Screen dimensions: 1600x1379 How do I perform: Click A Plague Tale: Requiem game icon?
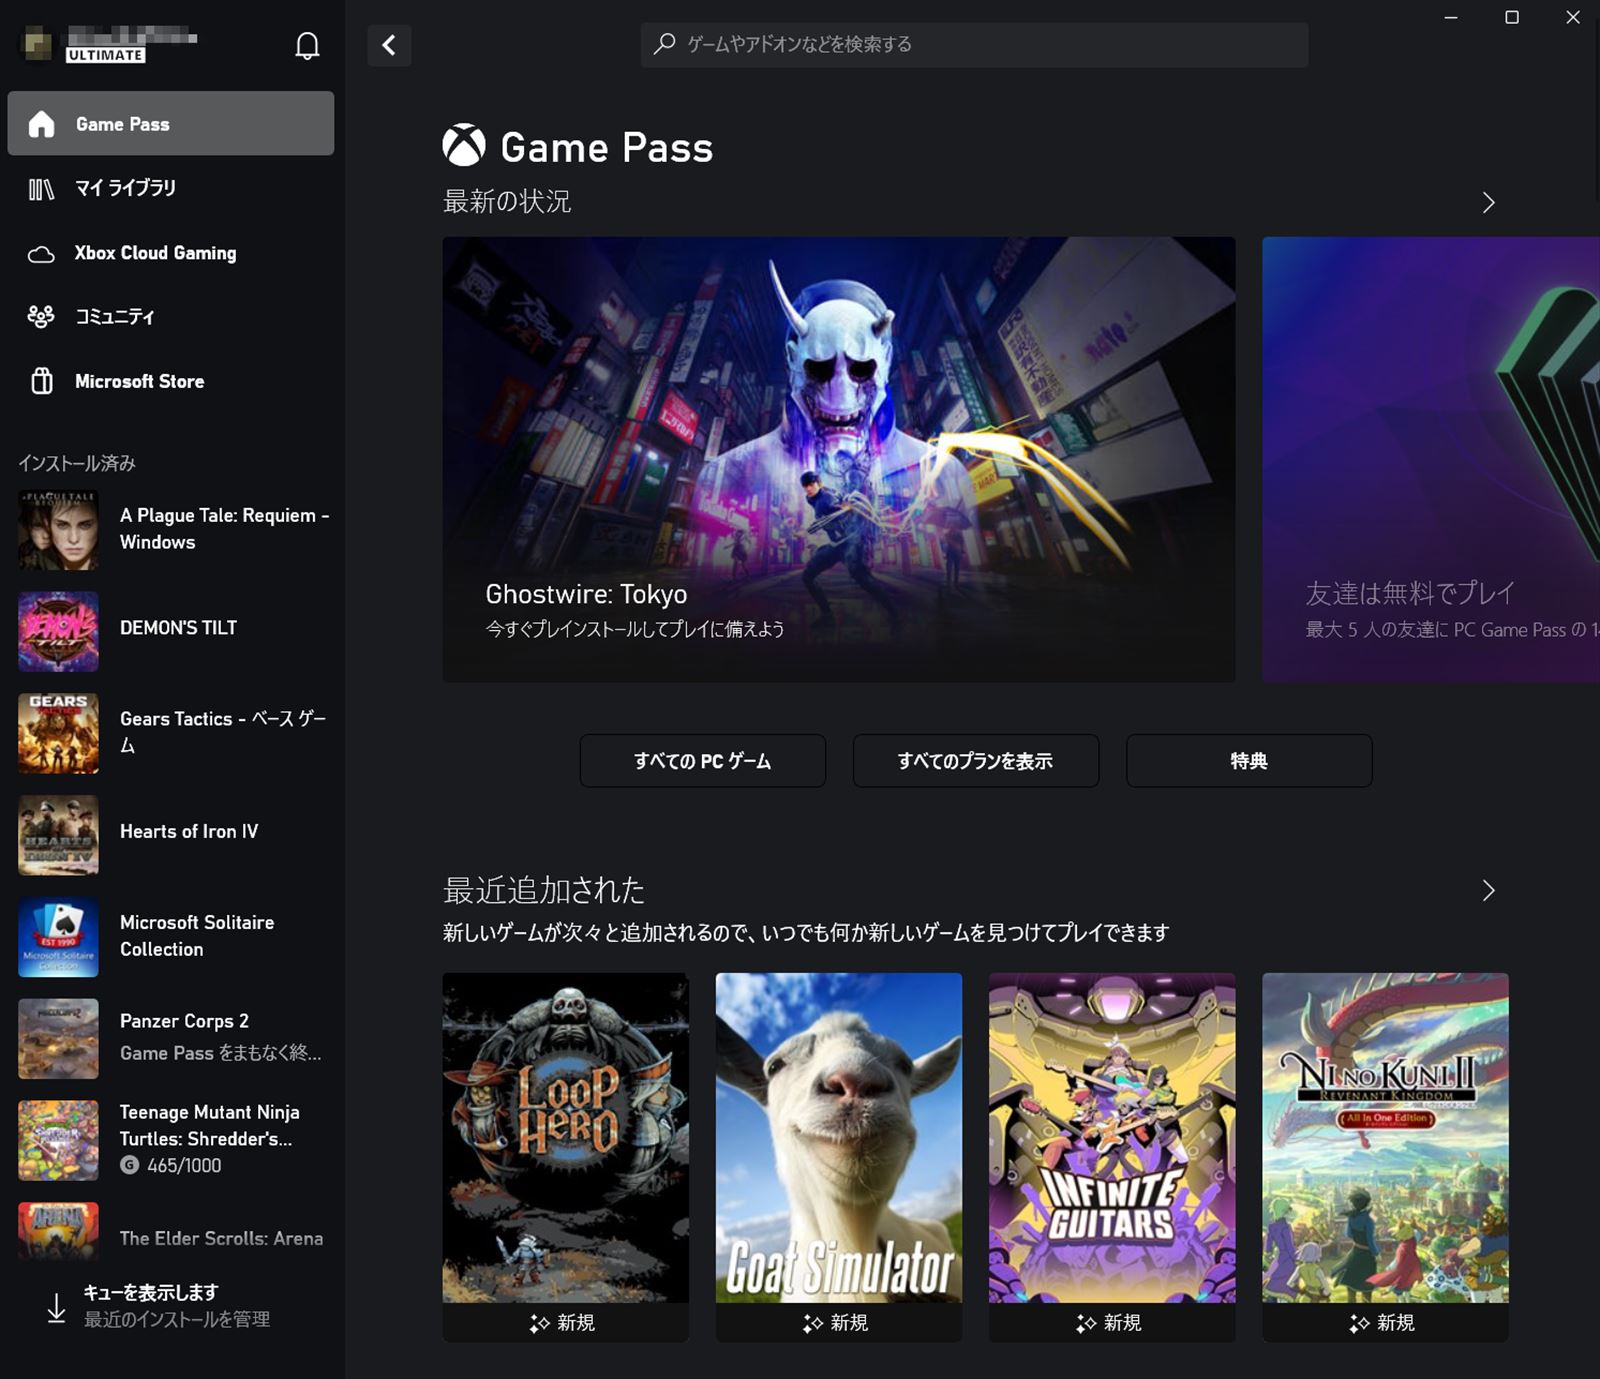point(58,530)
